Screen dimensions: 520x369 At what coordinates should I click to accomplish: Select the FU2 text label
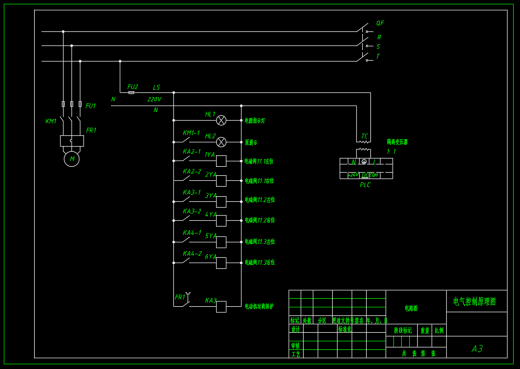pos(133,87)
